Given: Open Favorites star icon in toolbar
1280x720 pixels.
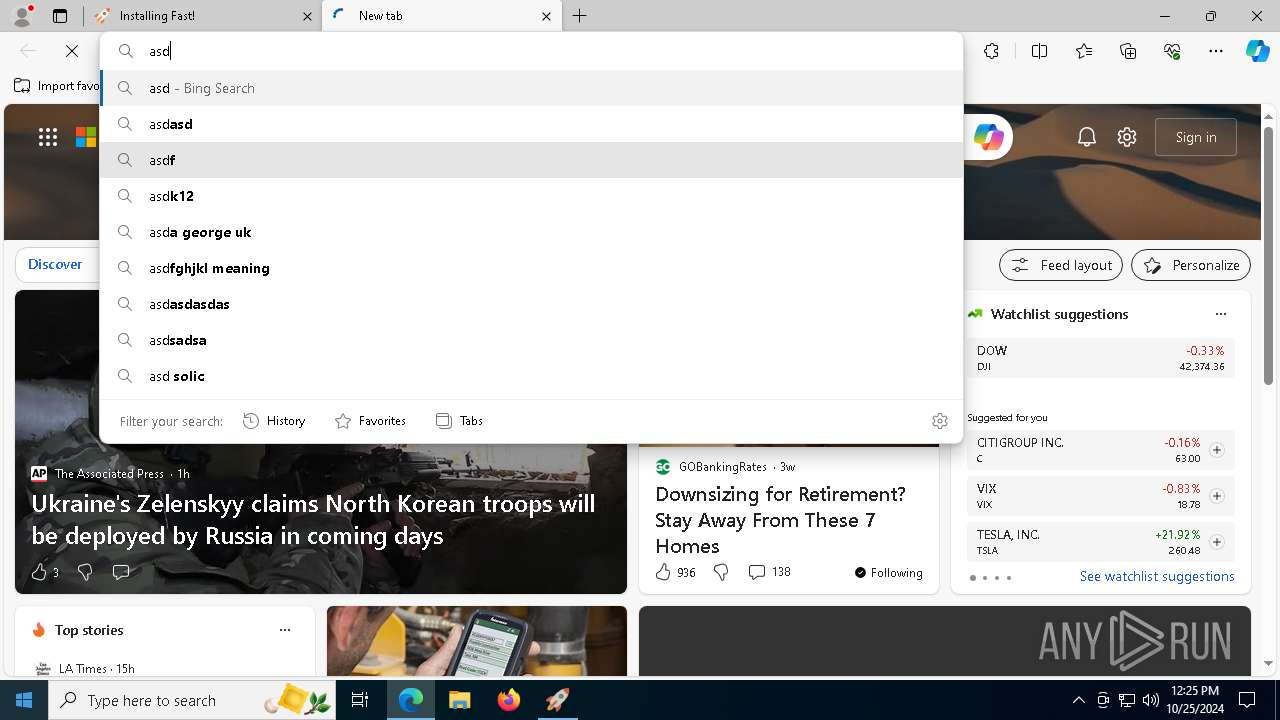Looking at the screenshot, I should click(1084, 51).
